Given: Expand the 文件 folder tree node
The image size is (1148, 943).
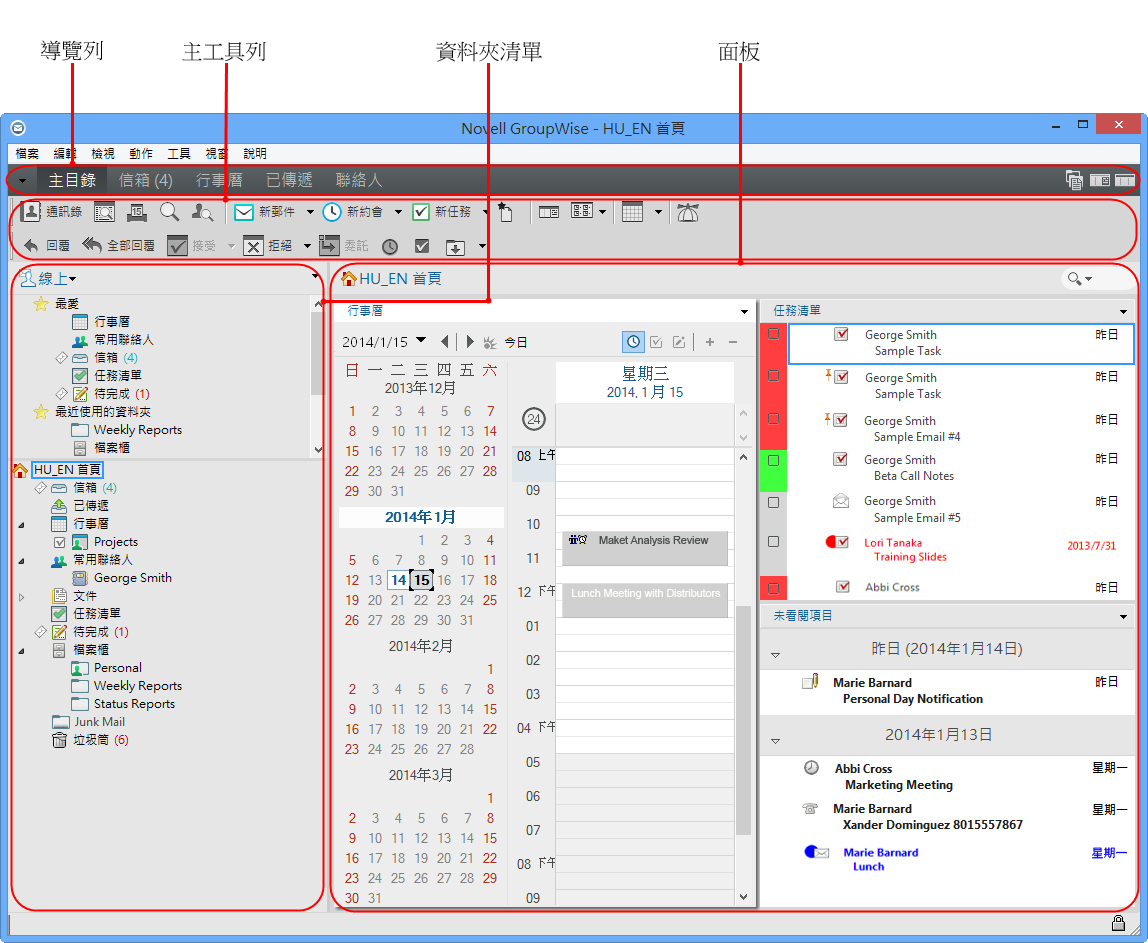Looking at the screenshot, I should coord(21,597).
